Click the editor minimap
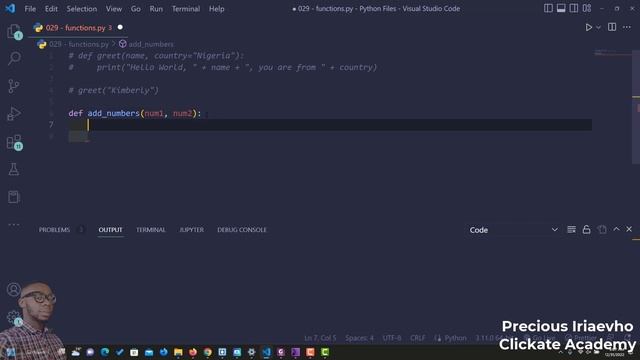Screen dimensions: 640x360 (x=613, y=53)
